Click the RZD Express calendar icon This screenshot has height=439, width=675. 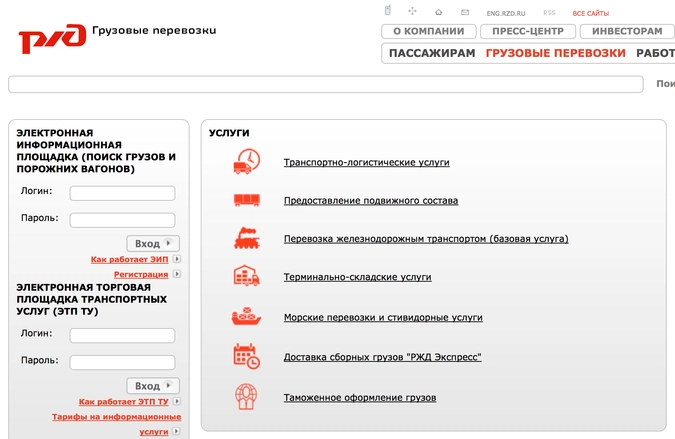(245, 356)
